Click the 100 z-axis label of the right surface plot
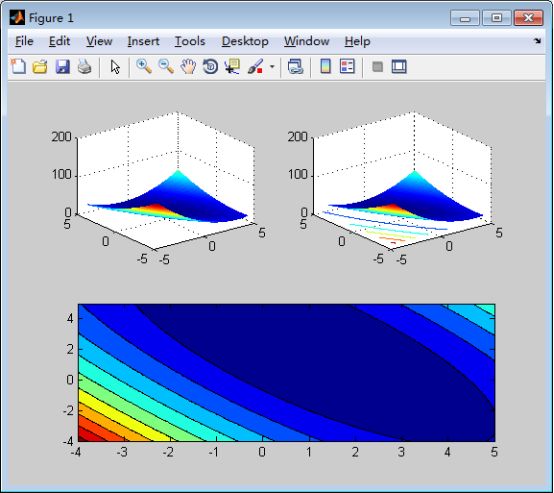Screen dimensions: 554x493 point(298,175)
